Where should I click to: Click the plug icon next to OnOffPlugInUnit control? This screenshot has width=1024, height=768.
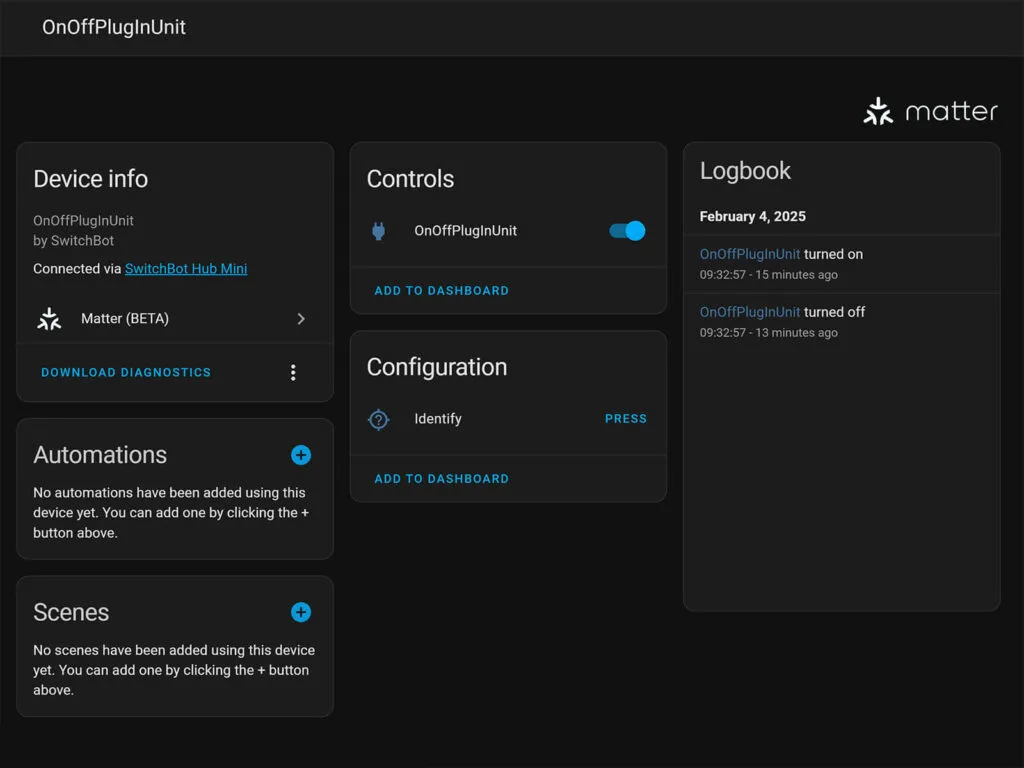pyautogui.click(x=378, y=231)
